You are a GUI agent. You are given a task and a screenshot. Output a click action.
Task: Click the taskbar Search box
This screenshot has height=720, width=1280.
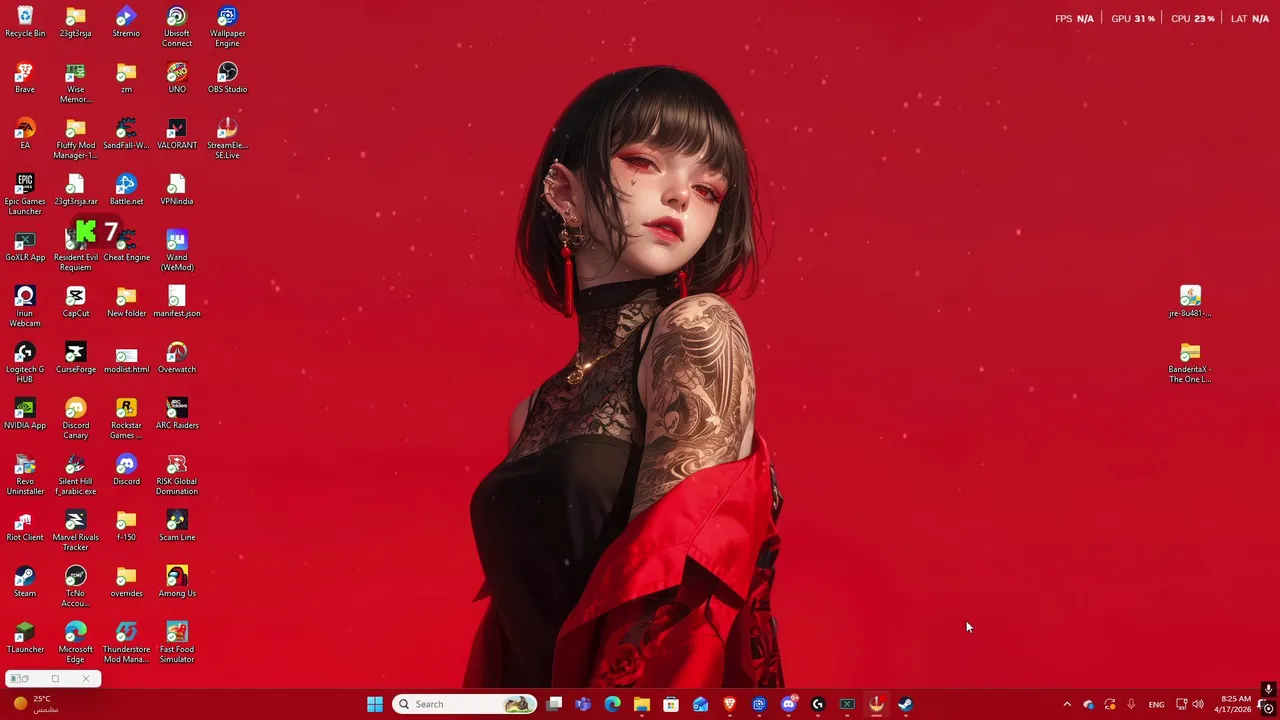(464, 704)
